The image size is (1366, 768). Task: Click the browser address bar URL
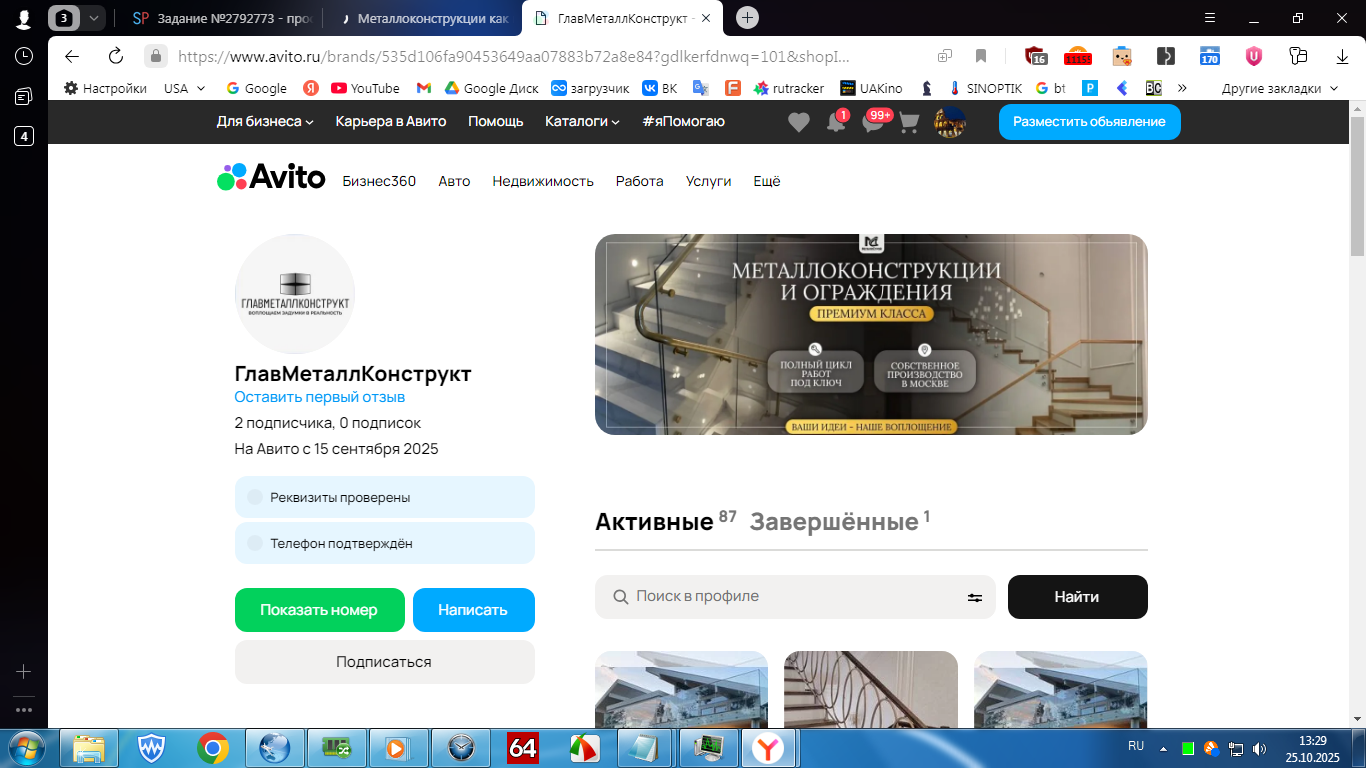(513, 56)
